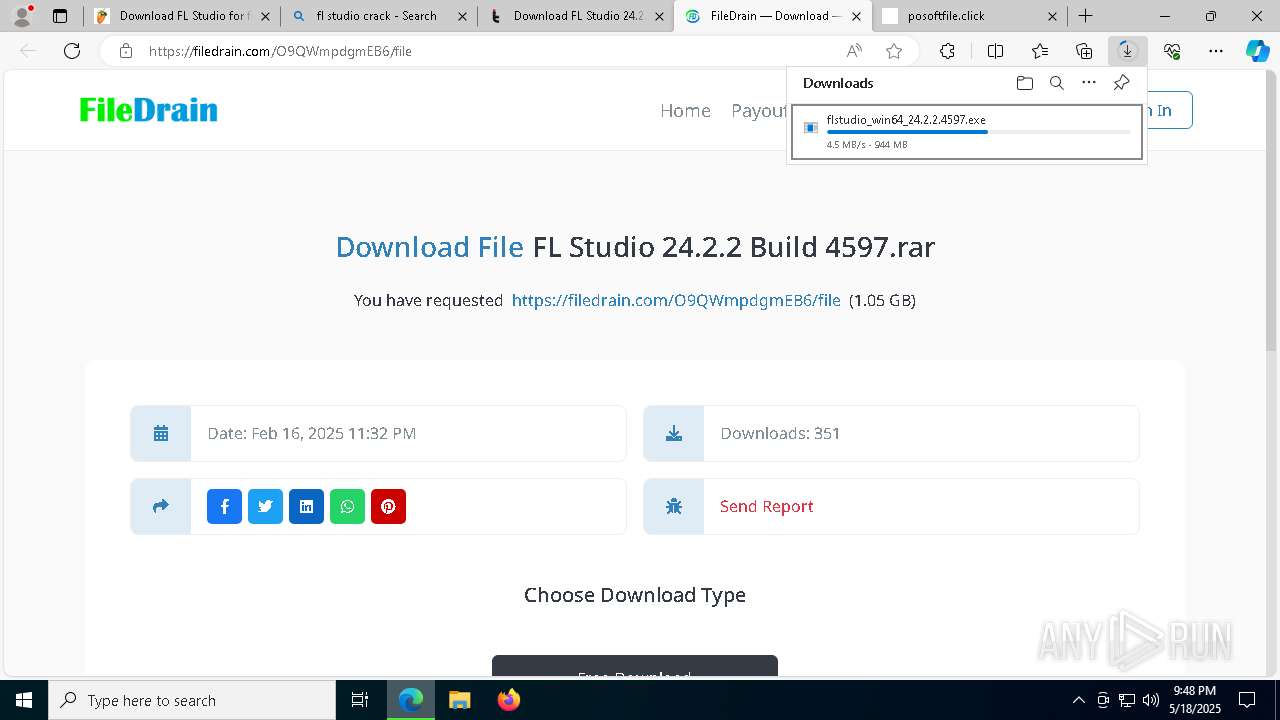Open volume control in system tray
Screen dimensions: 1280x720
[1151, 700]
